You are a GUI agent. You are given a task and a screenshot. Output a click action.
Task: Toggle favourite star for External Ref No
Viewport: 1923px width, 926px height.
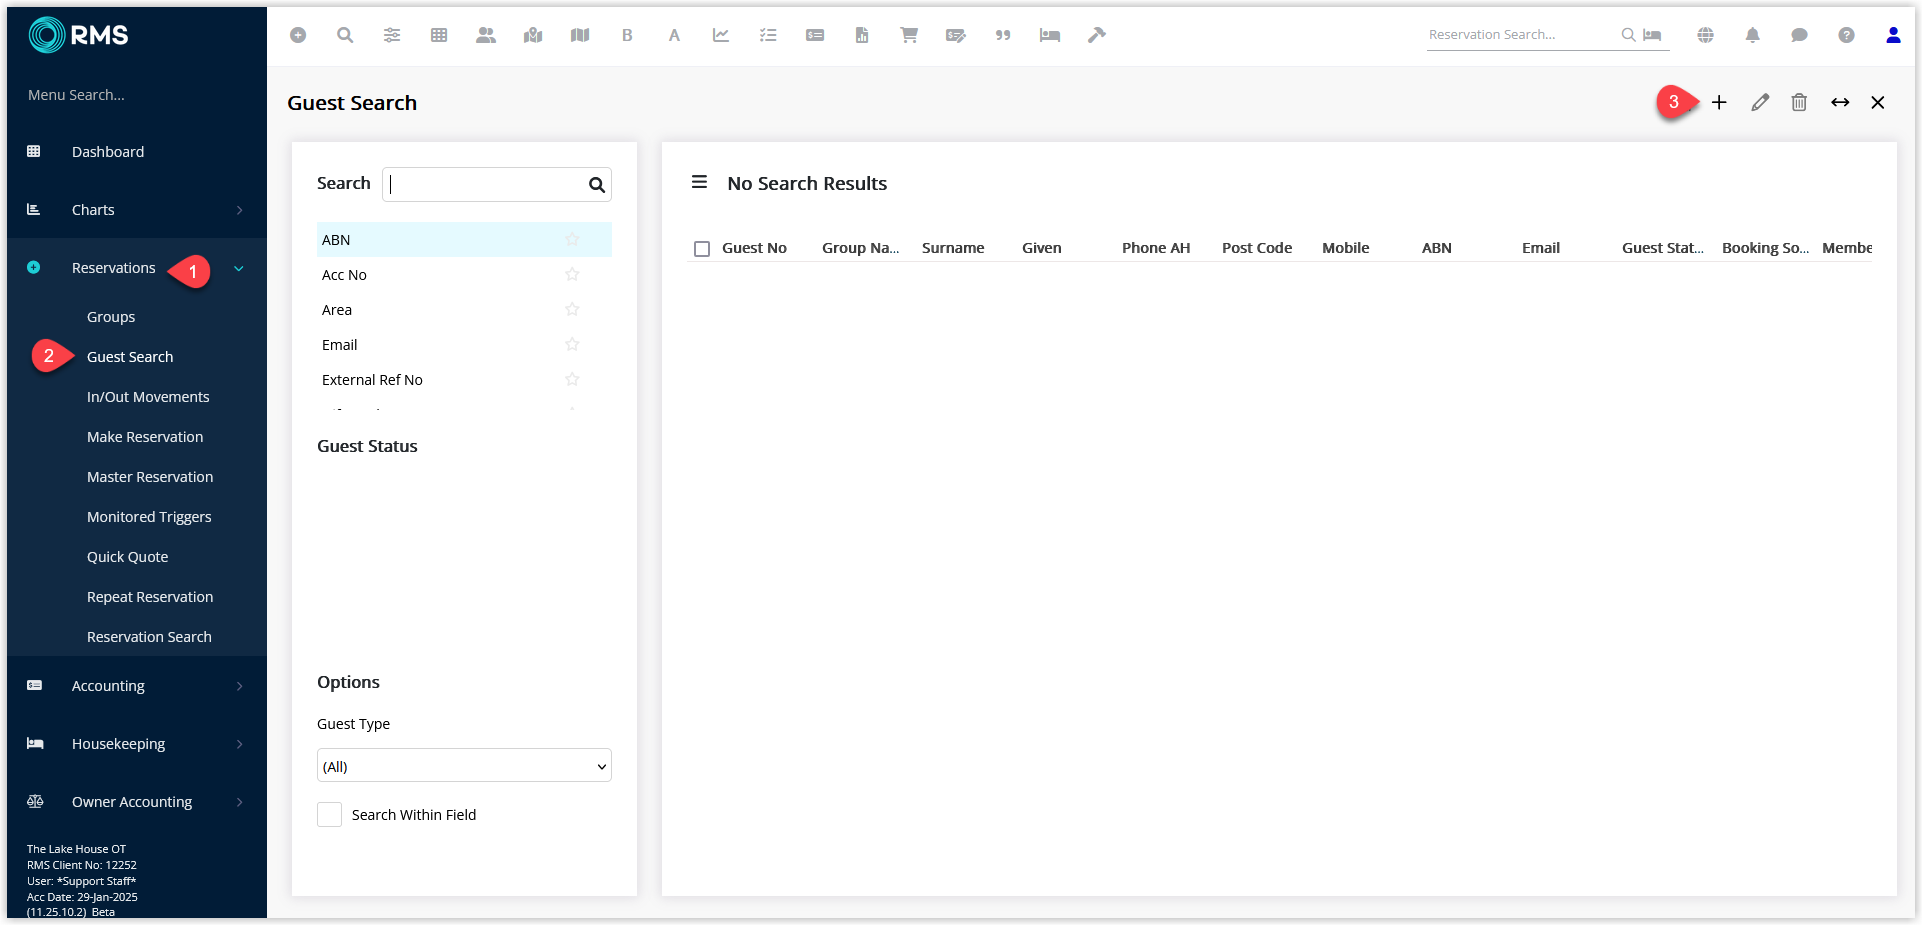(572, 379)
